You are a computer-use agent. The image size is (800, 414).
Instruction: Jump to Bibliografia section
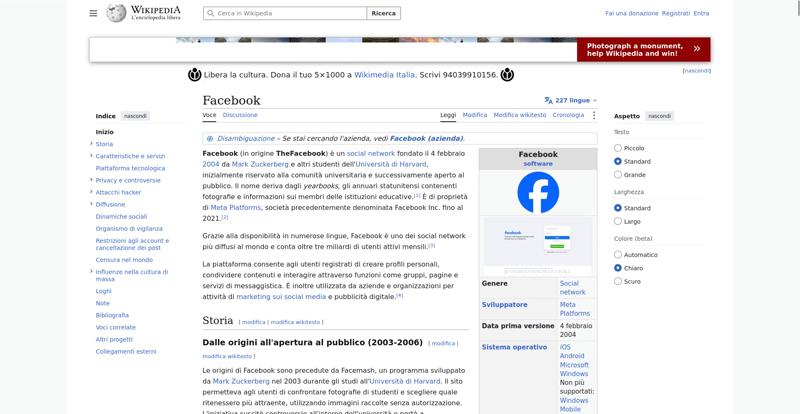[112, 315]
